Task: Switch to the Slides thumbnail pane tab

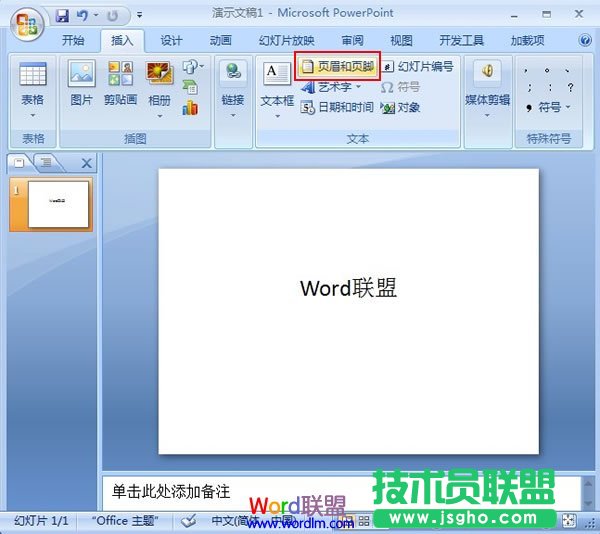Action: [x=19, y=163]
